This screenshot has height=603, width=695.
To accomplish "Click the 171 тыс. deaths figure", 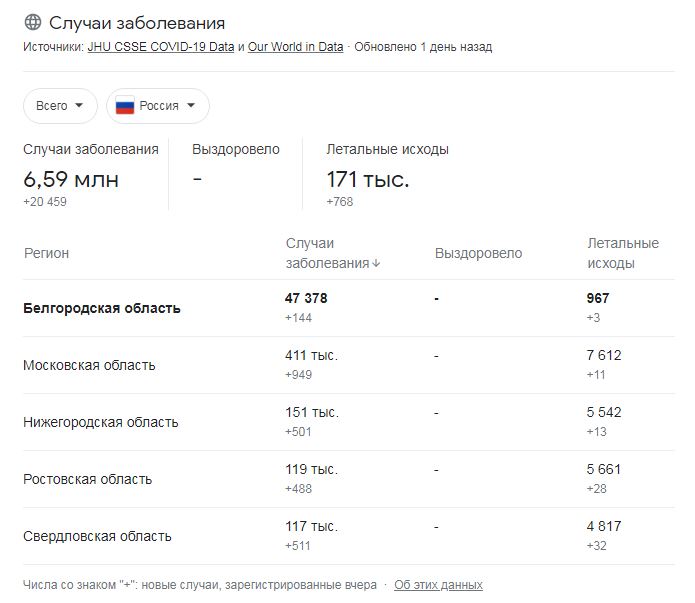I will pyautogui.click(x=368, y=180).
